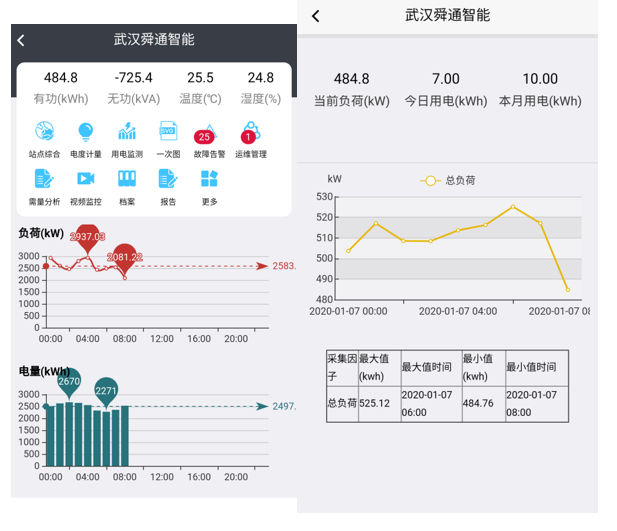Open 故障告警 icon with badge 25

point(206,134)
